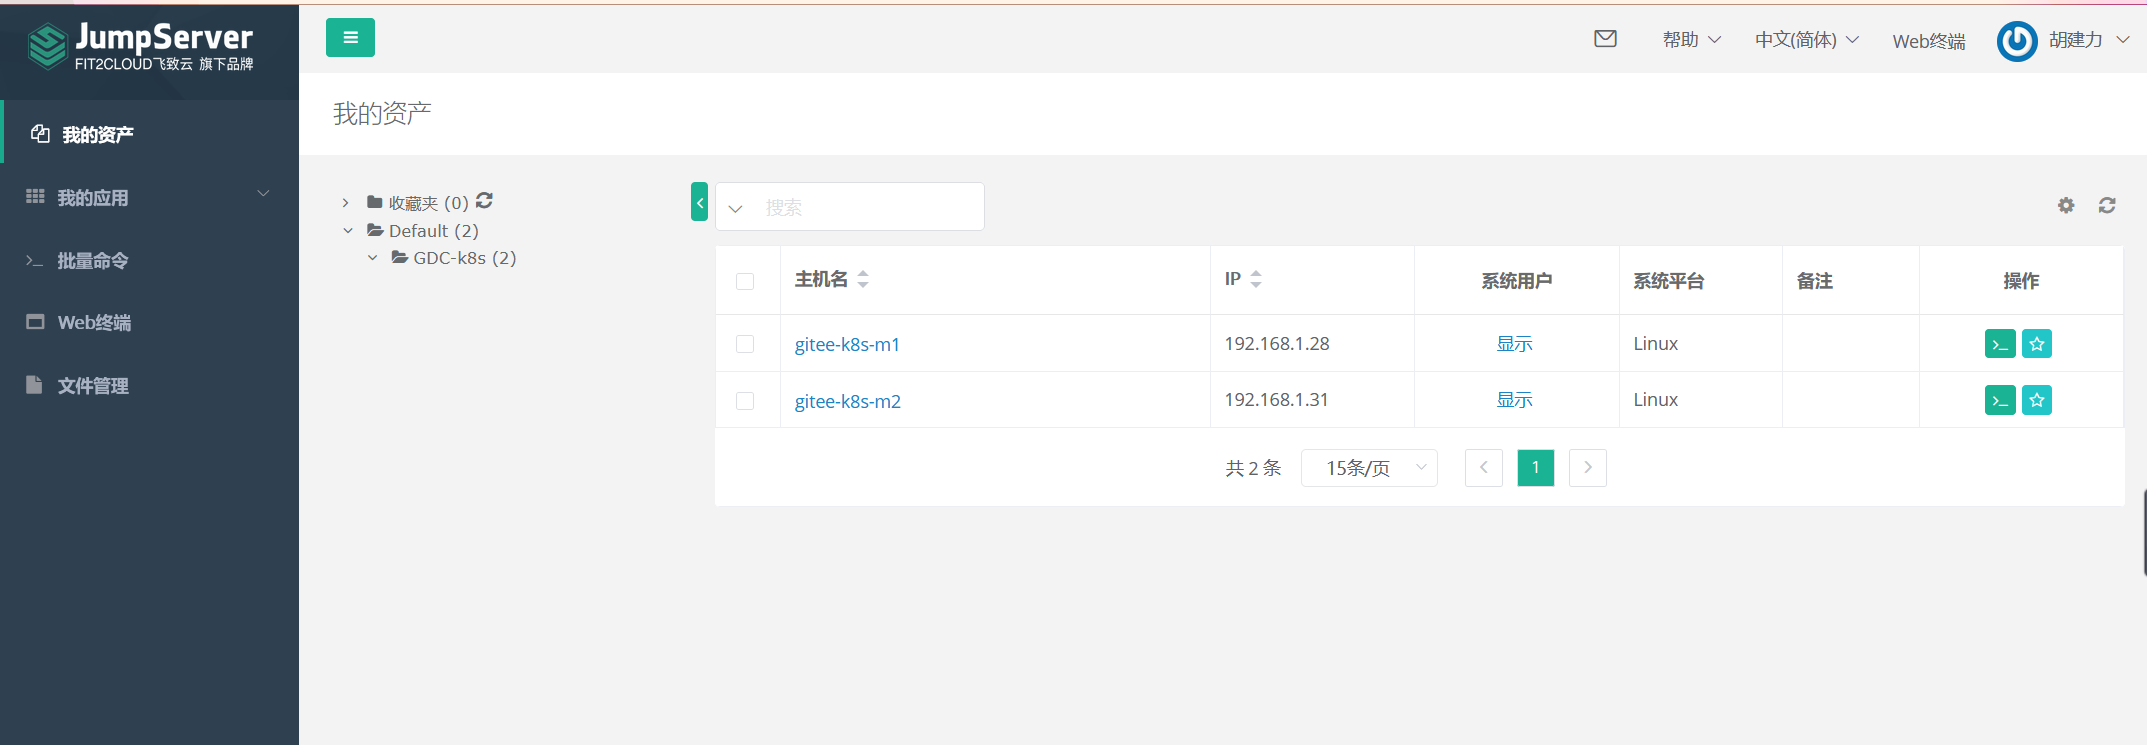Show system users for 192.168.1.31
2147x745 pixels.
[x=1514, y=400]
